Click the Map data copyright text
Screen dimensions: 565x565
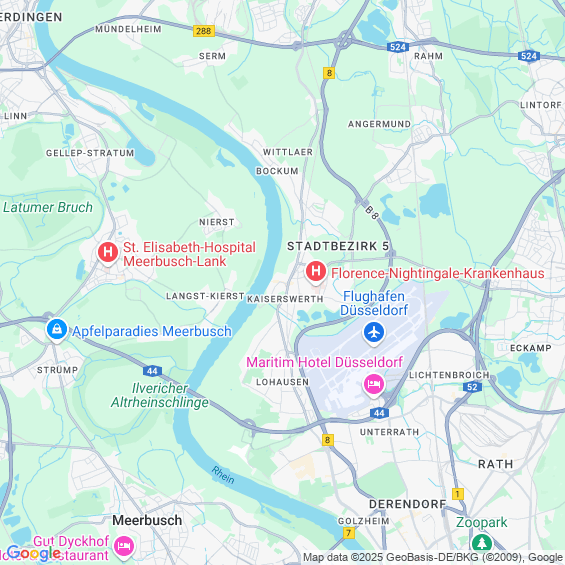pos(433,557)
